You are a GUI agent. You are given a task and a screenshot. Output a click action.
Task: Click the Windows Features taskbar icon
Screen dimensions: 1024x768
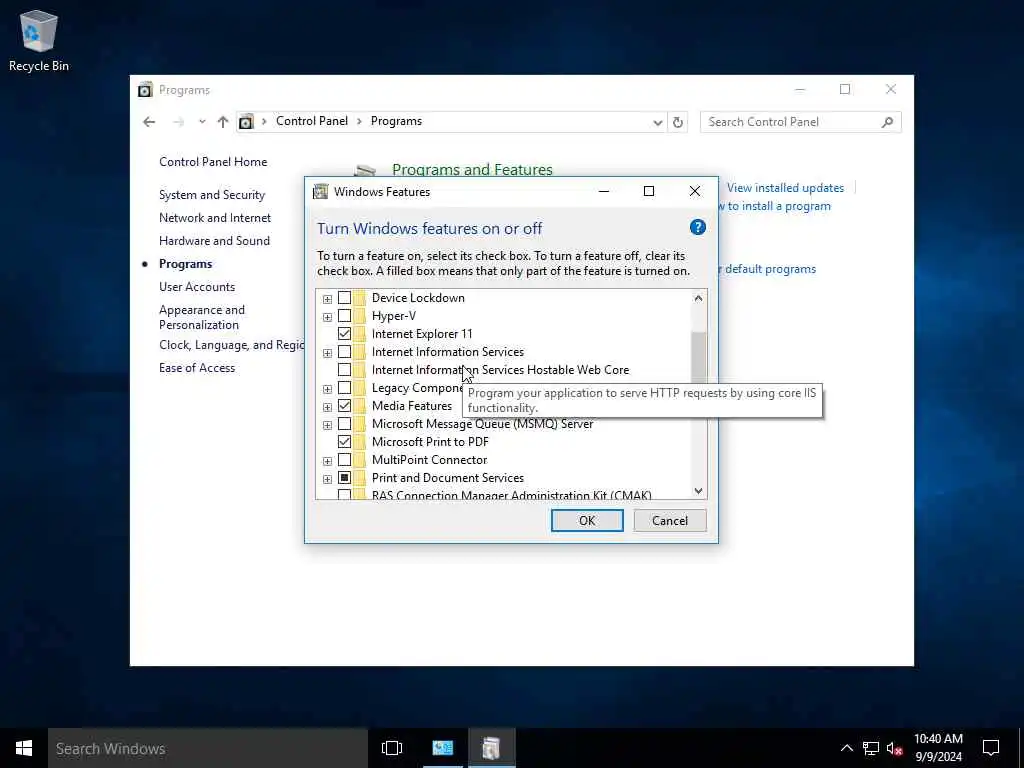click(491, 748)
